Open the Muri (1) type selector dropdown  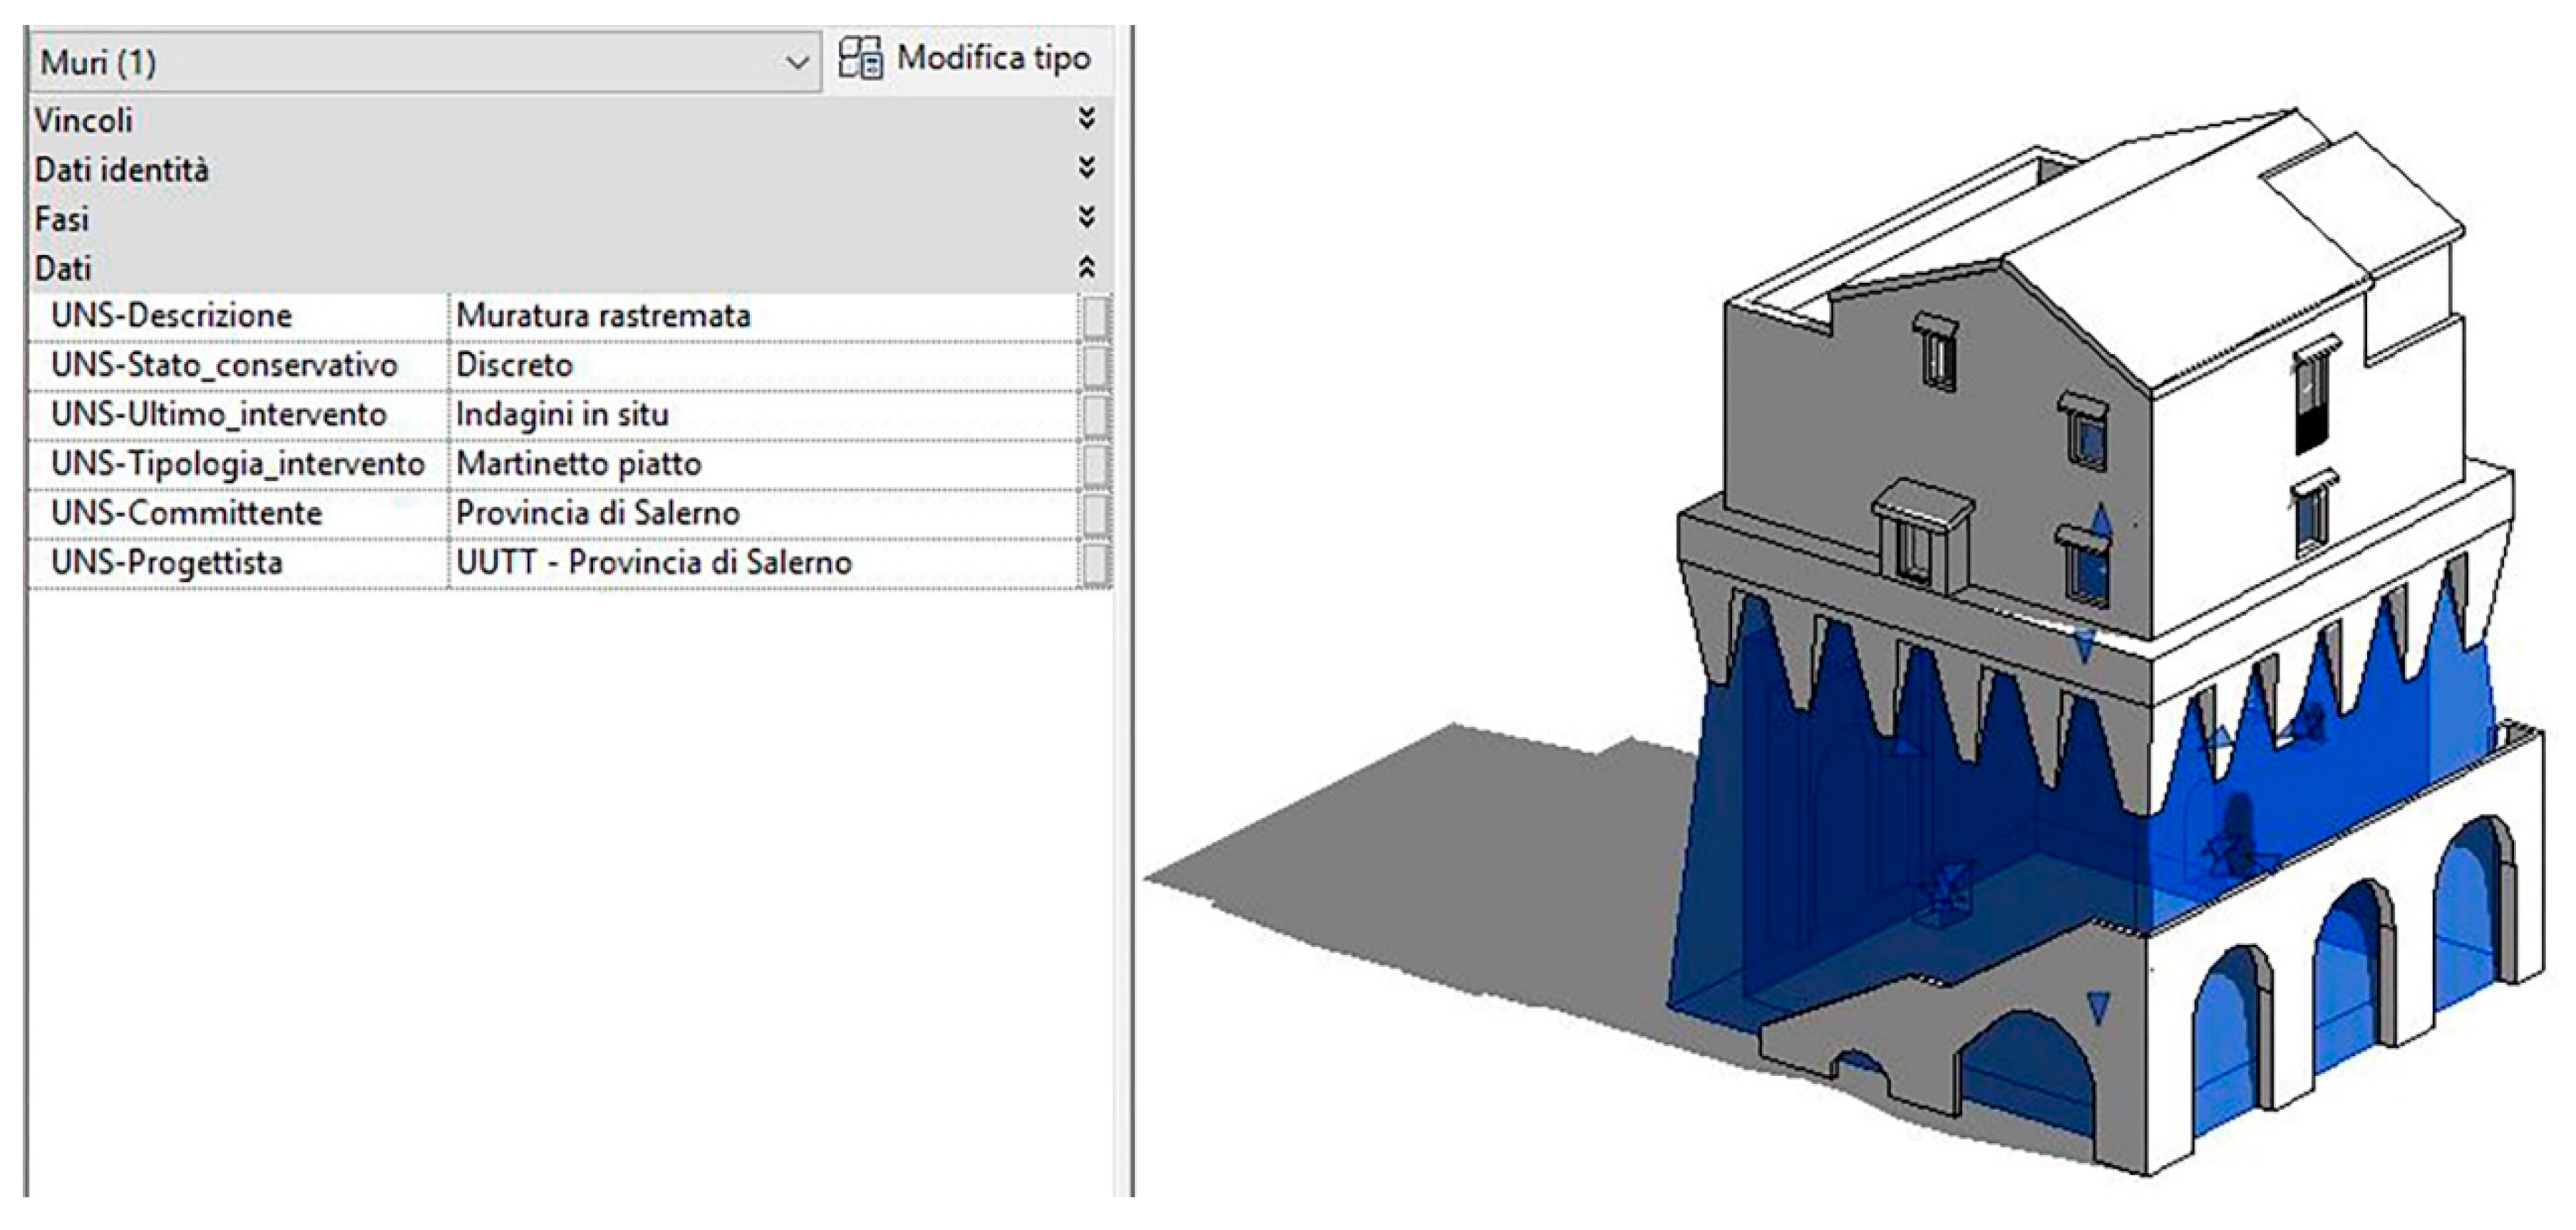coord(796,63)
